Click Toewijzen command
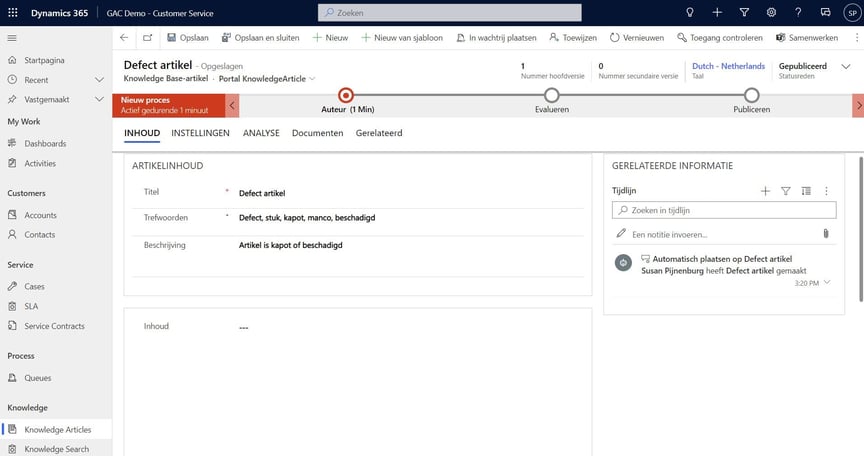This screenshot has width=864, height=456. pyautogui.click(x=573, y=37)
